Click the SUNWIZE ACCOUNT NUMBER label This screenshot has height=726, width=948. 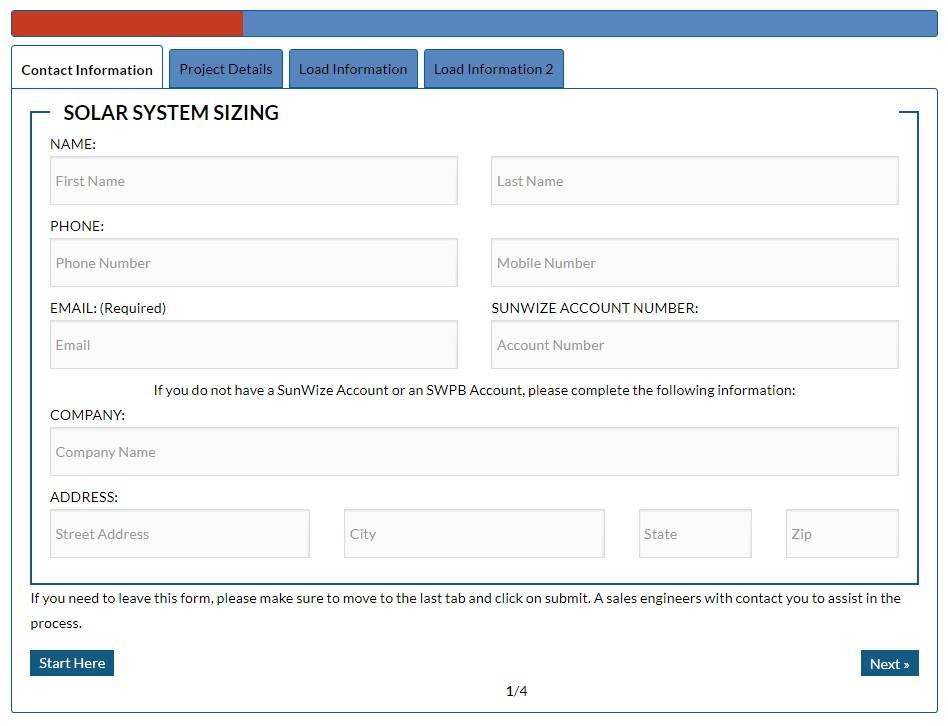click(x=594, y=308)
